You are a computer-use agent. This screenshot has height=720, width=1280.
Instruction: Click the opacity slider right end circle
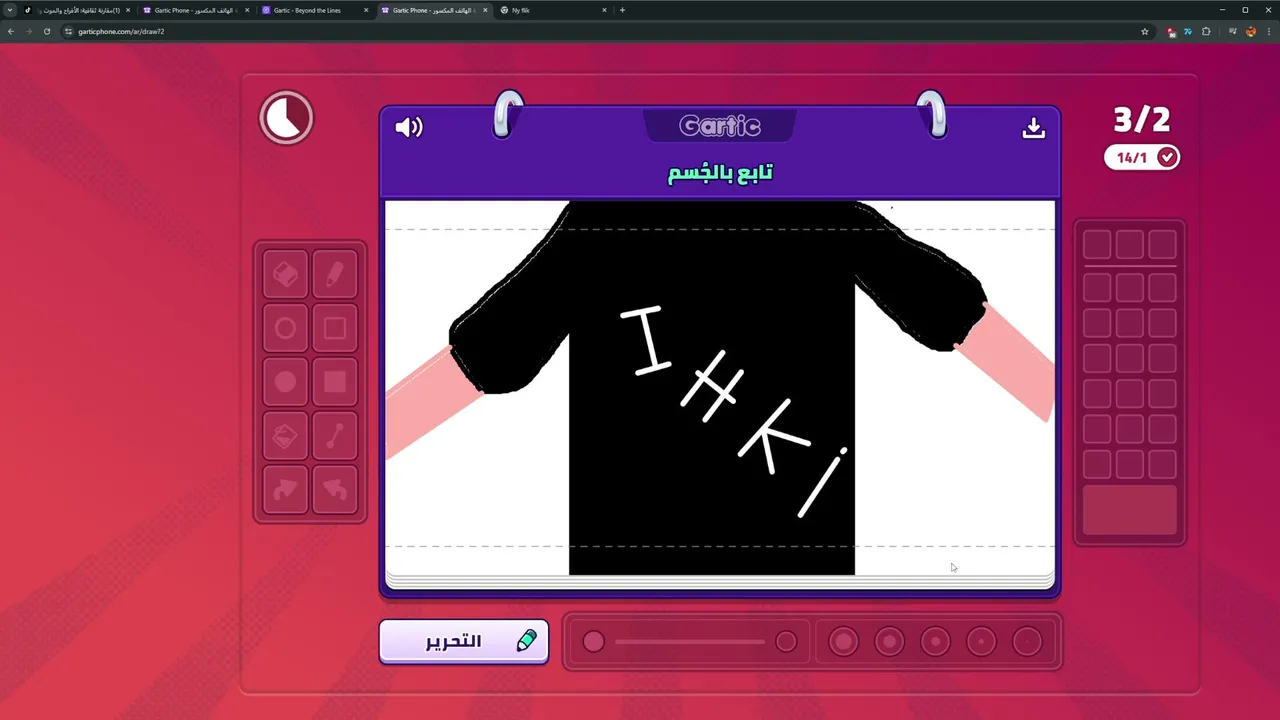[x=786, y=642]
